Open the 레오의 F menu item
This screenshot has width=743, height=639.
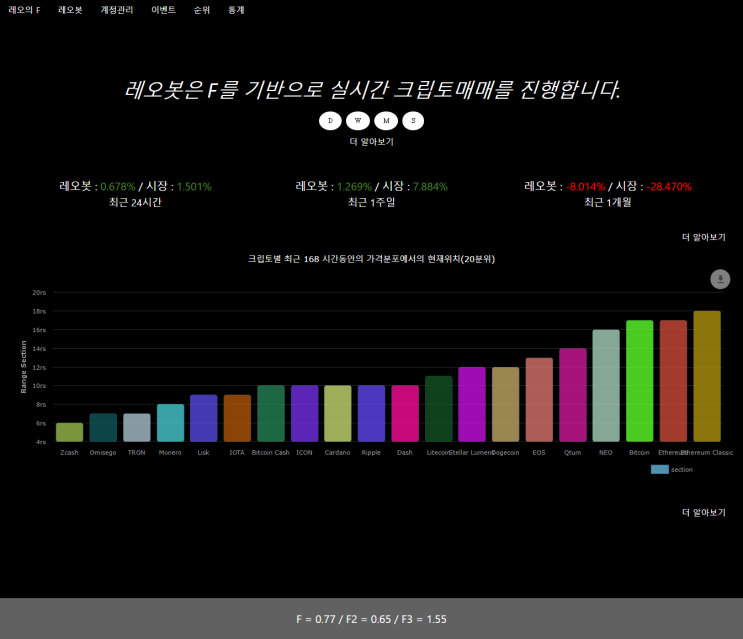24,10
